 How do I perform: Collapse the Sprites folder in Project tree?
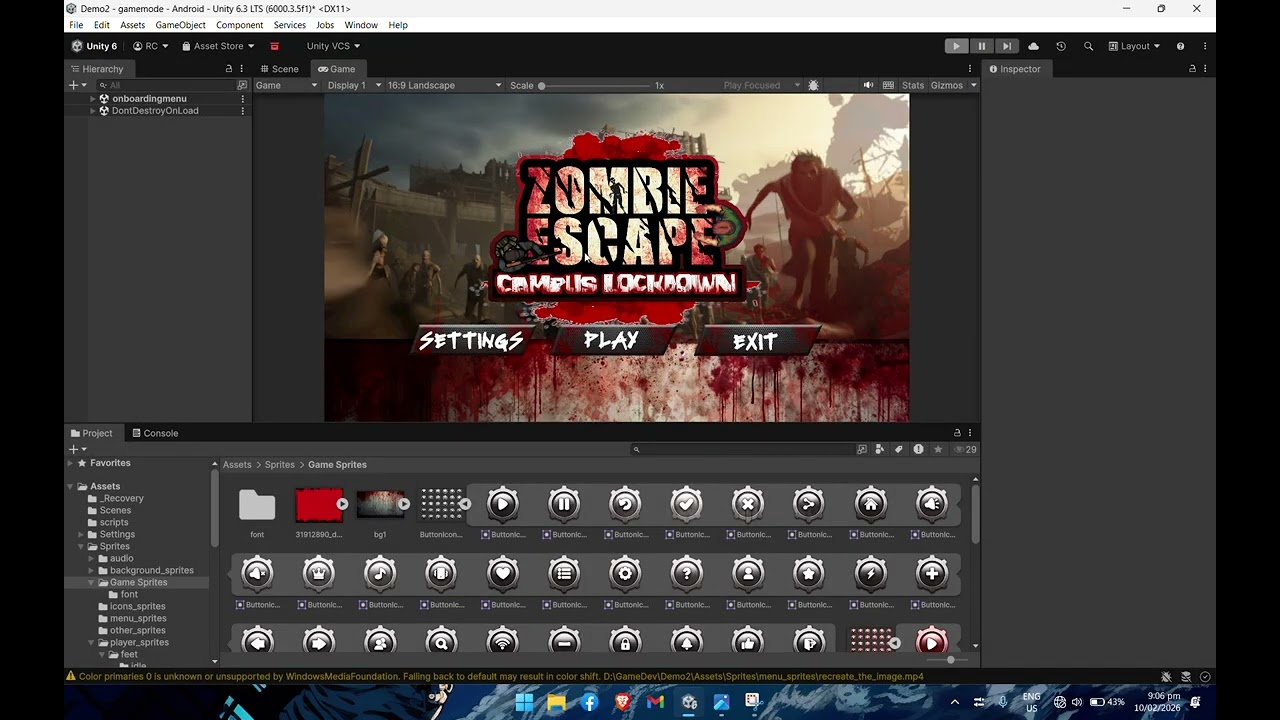[x=81, y=546]
